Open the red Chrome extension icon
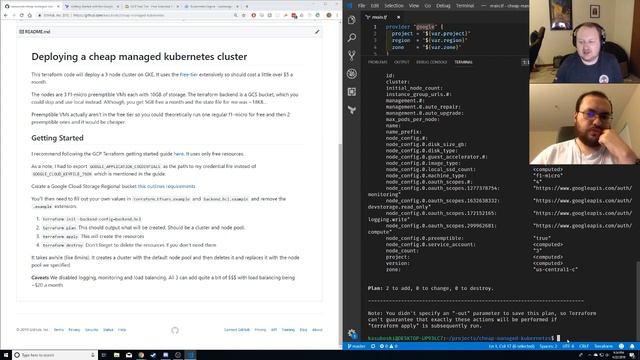The width and height of the screenshot is (640, 360). click(253, 15)
